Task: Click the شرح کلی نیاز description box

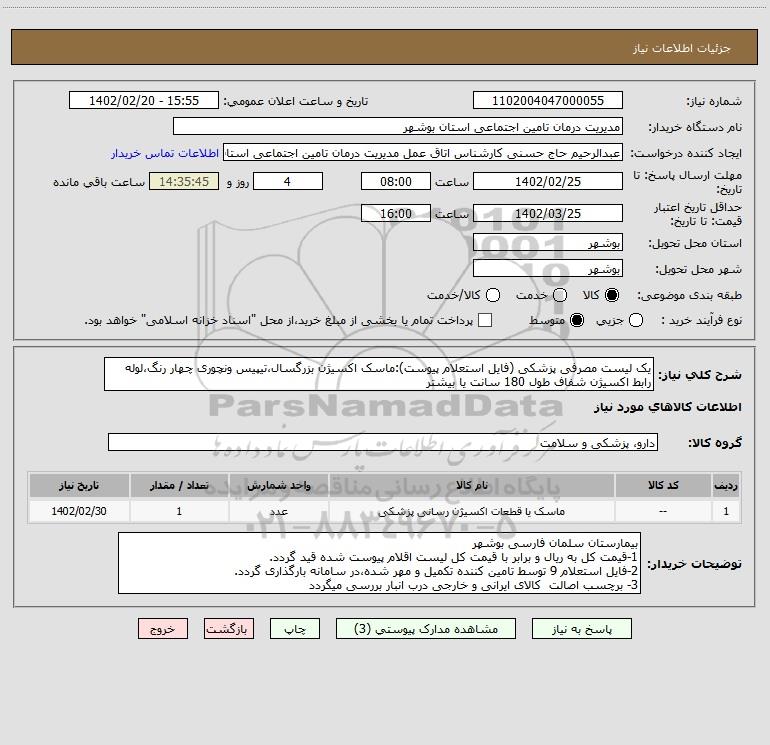Action: [x=379, y=375]
